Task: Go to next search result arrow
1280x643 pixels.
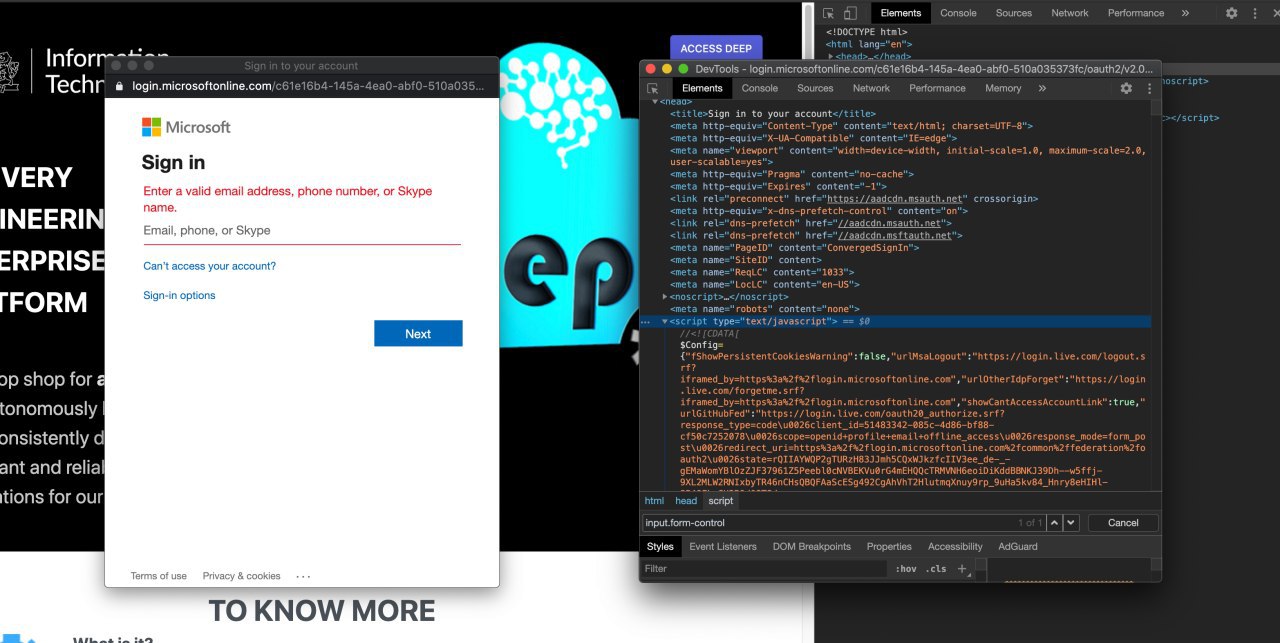Action: [x=1071, y=522]
